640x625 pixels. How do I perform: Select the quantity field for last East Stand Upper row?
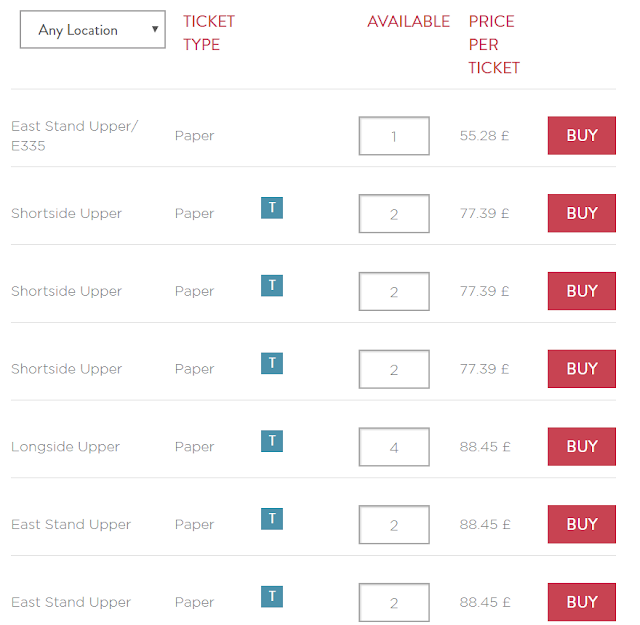point(394,603)
